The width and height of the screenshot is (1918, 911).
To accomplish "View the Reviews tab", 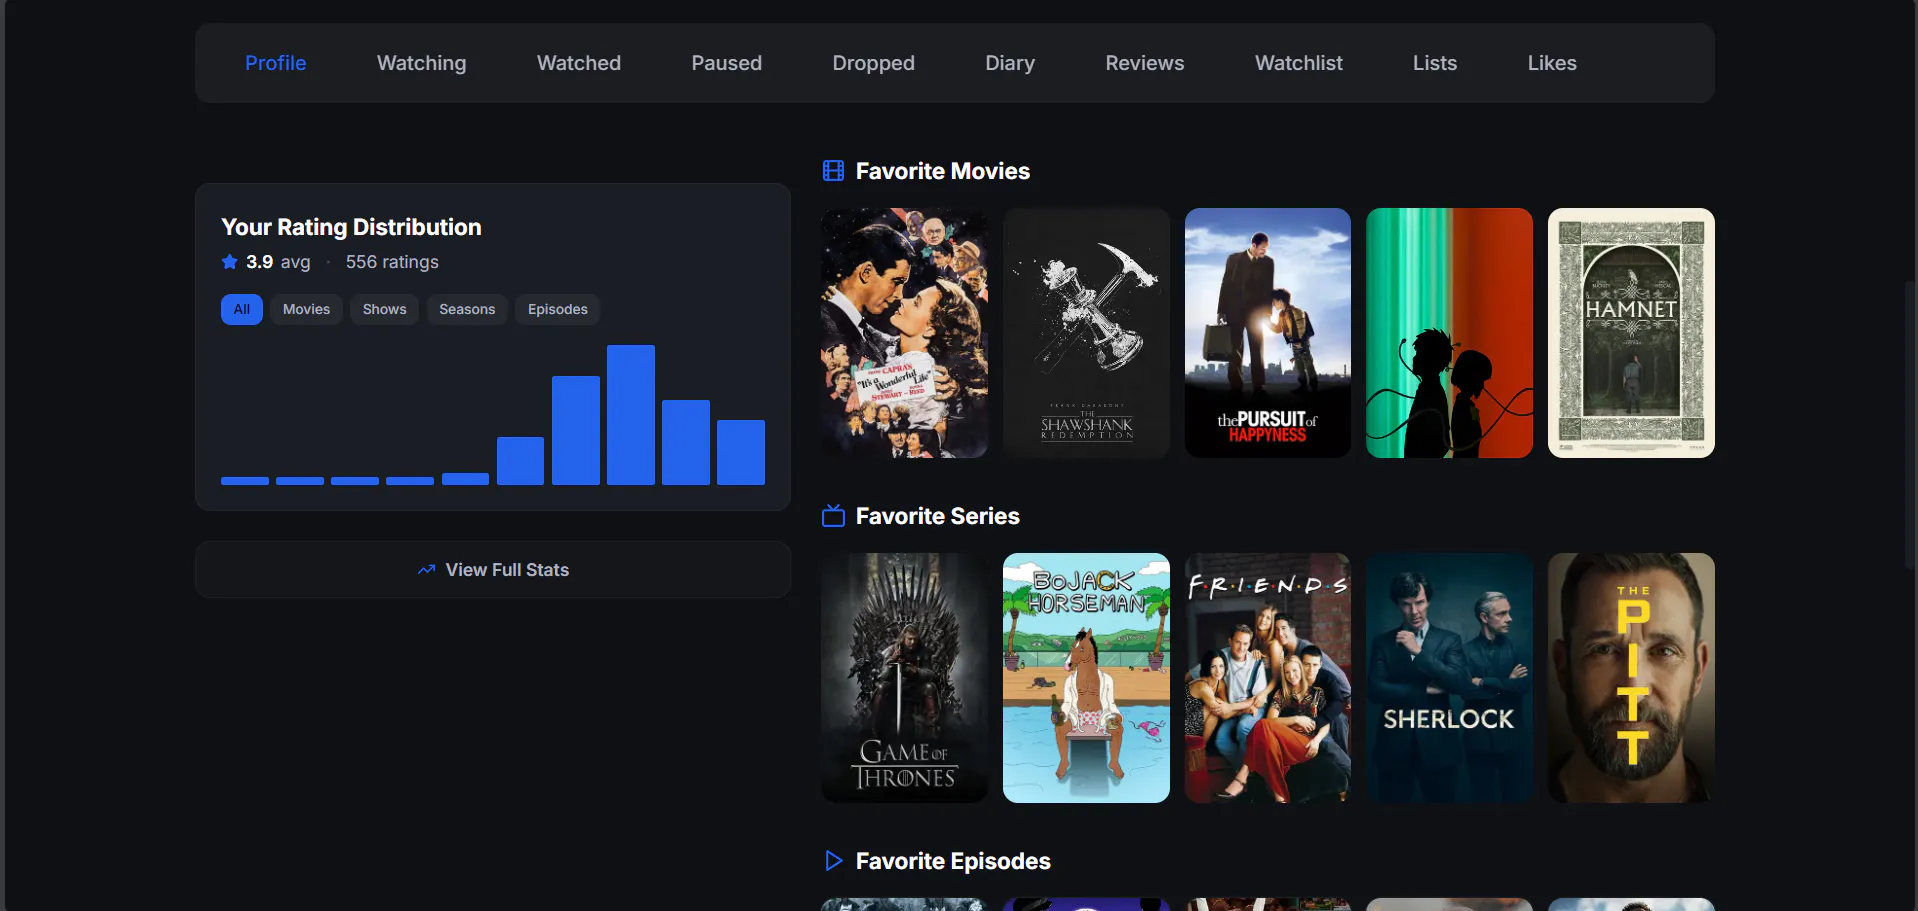I will [1144, 63].
